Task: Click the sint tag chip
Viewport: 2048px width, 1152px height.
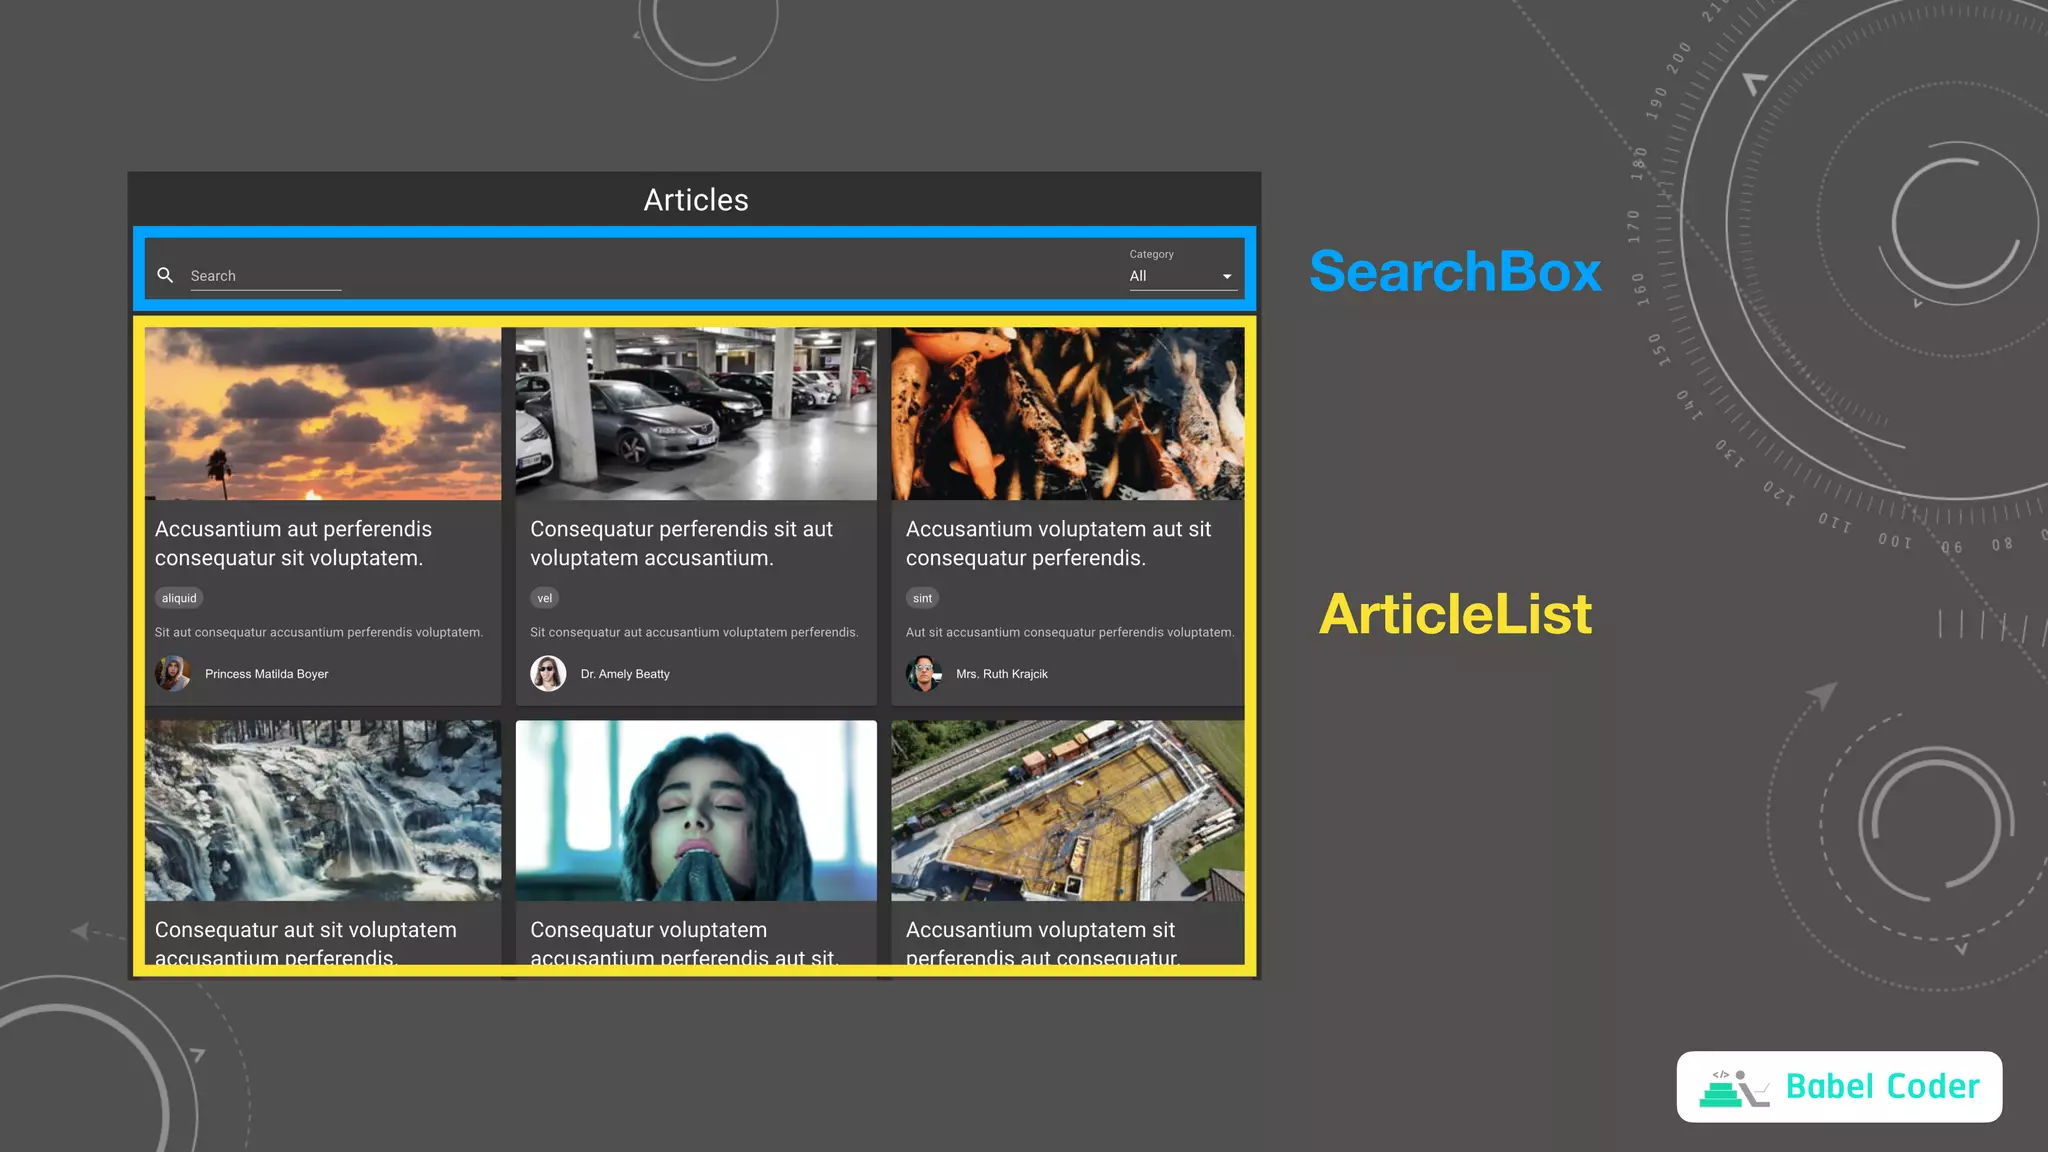Action: pos(922,598)
